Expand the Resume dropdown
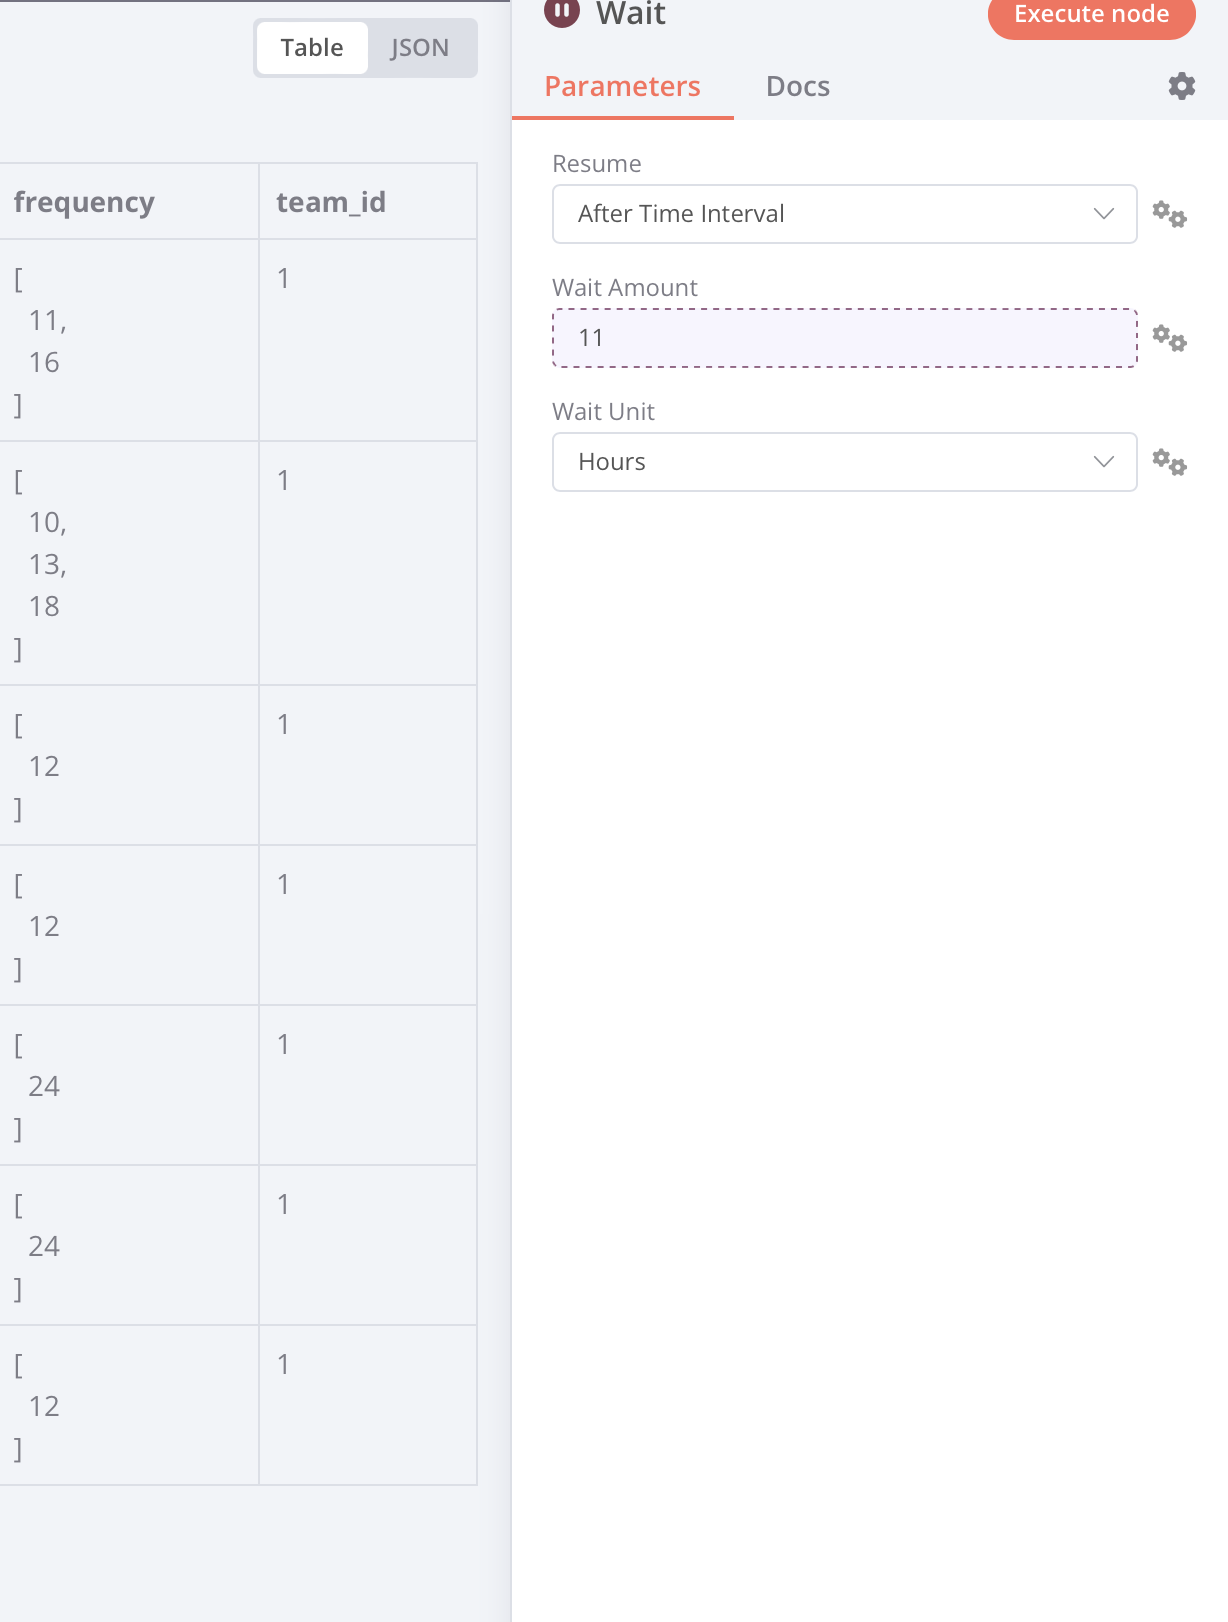Viewport: 1228px width, 1622px height. pos(844,214)
